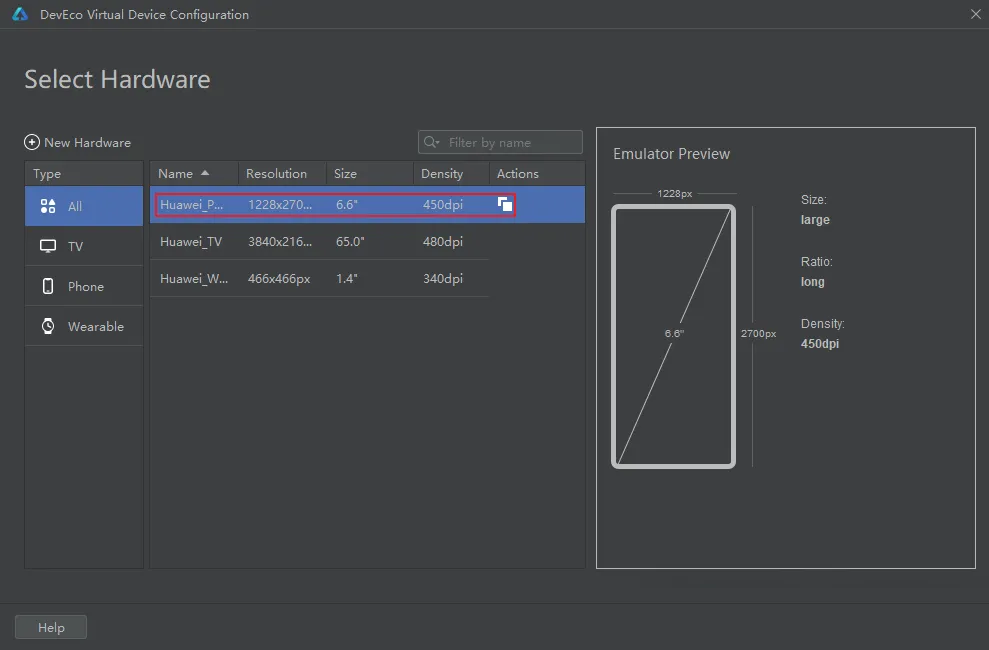Clone the Huawei_P device using copy icon
Viewport: 989px width, 650px height.
click(505, 204)
